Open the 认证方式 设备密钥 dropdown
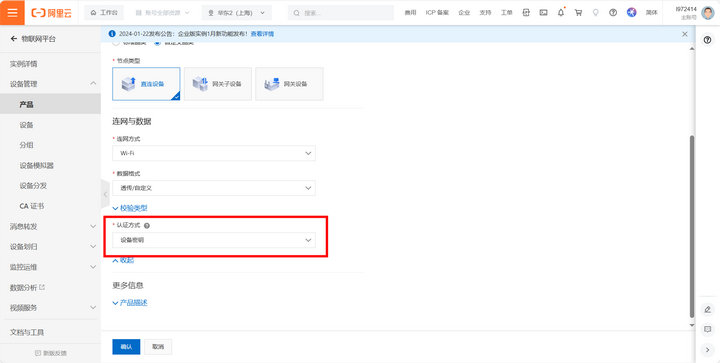 click(214, 240)
